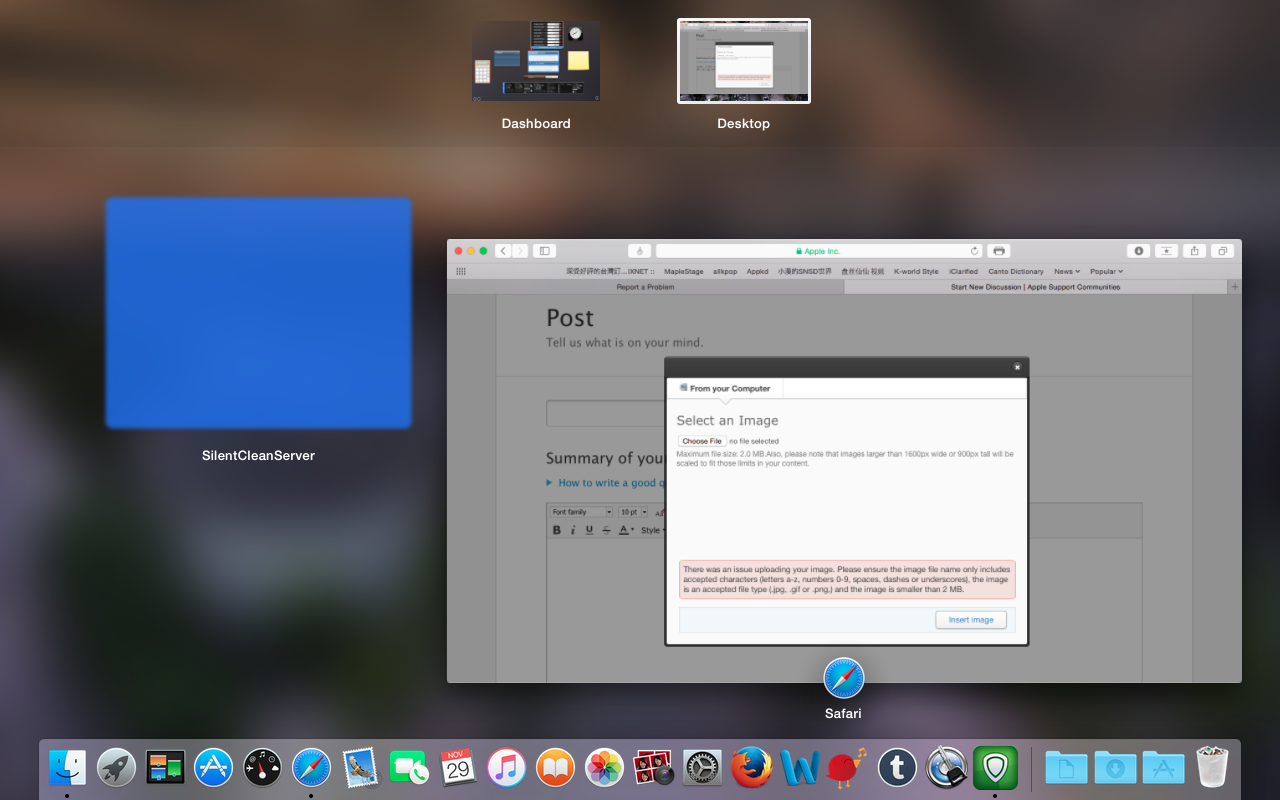1280x800 pixels.
Task: Show all tabs button in Safari
Action: (x=1222, y=251)
